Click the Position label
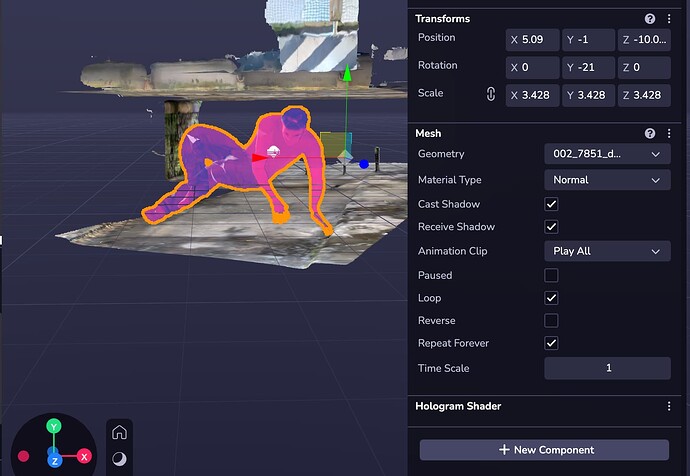 (x=437, y=37)
